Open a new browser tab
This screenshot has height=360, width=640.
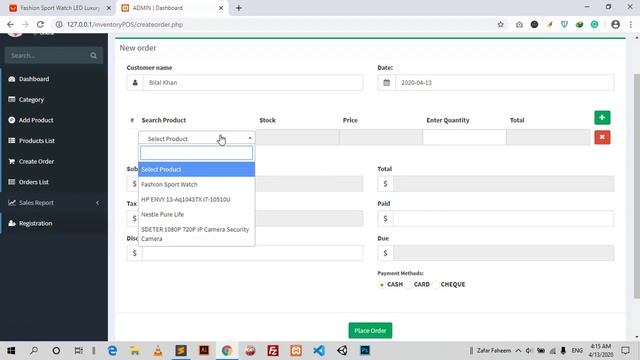[239, 8]
